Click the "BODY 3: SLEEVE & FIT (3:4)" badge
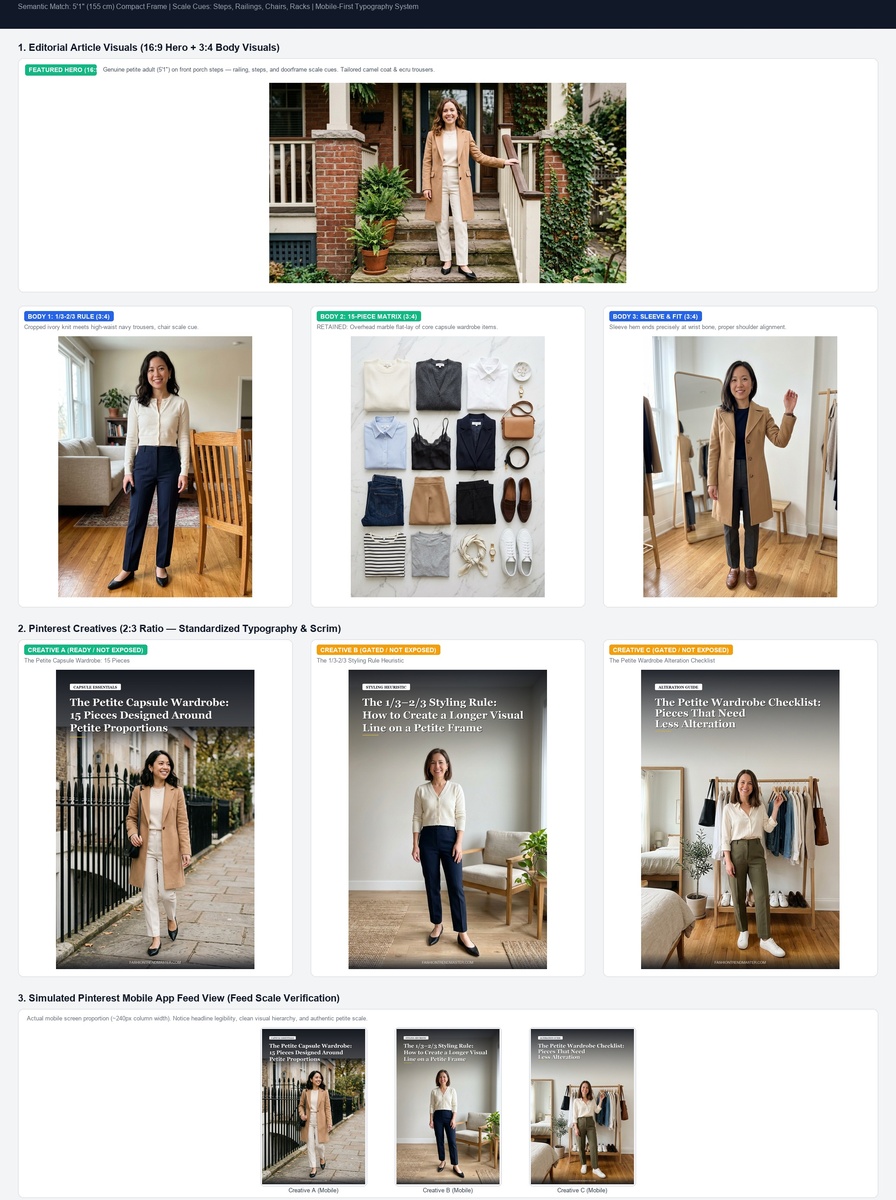896x1200 pixels. click(x=655, y=316)
